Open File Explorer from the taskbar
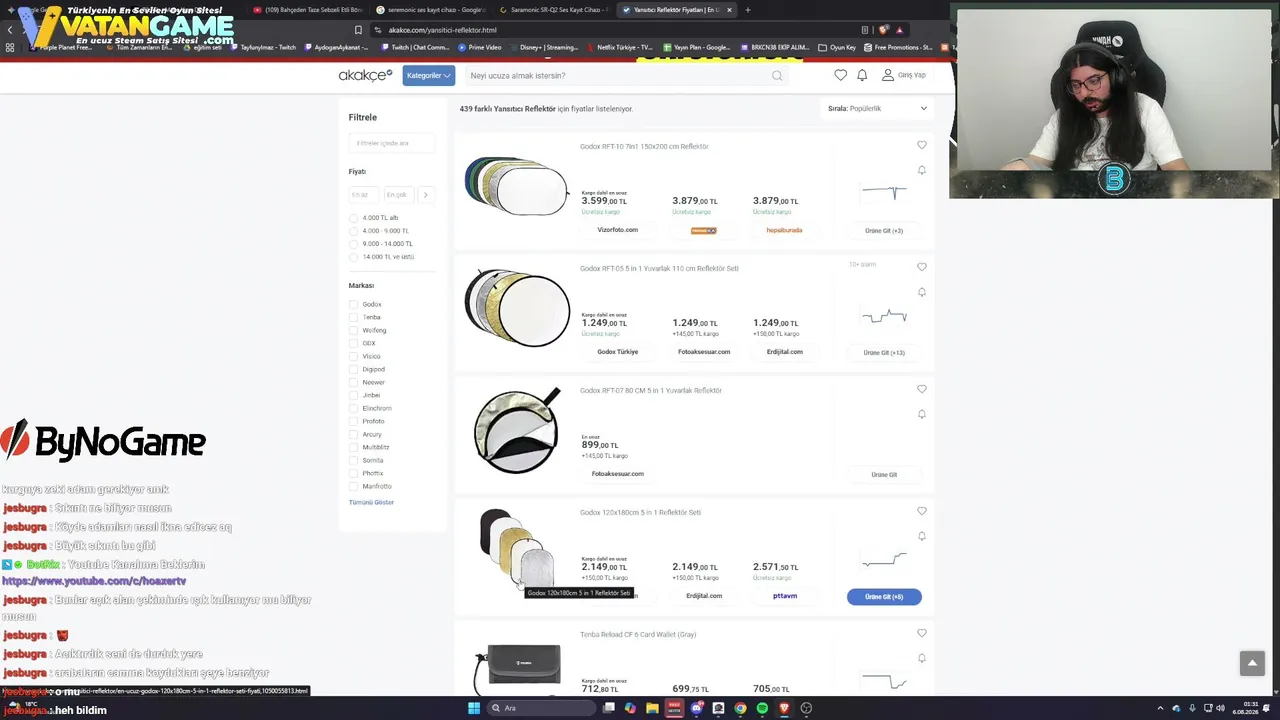Image resolution: width=1280 pixels, height=720 pixels. [652, 708]
